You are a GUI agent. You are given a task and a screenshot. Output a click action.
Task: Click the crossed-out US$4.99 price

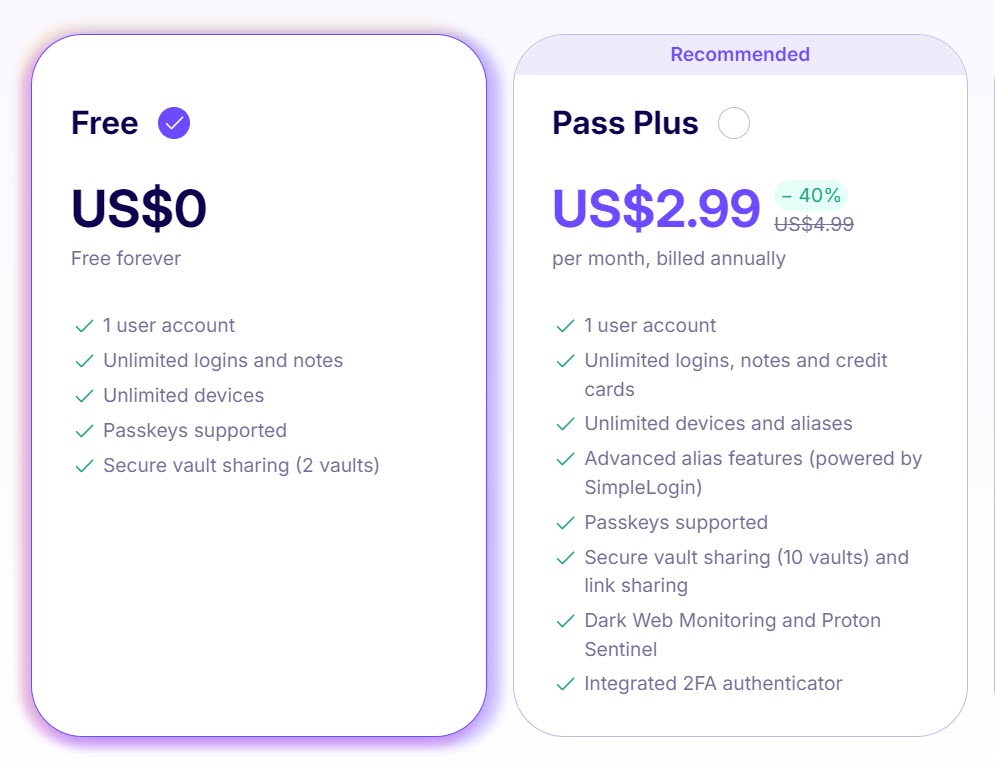[814, 224]
